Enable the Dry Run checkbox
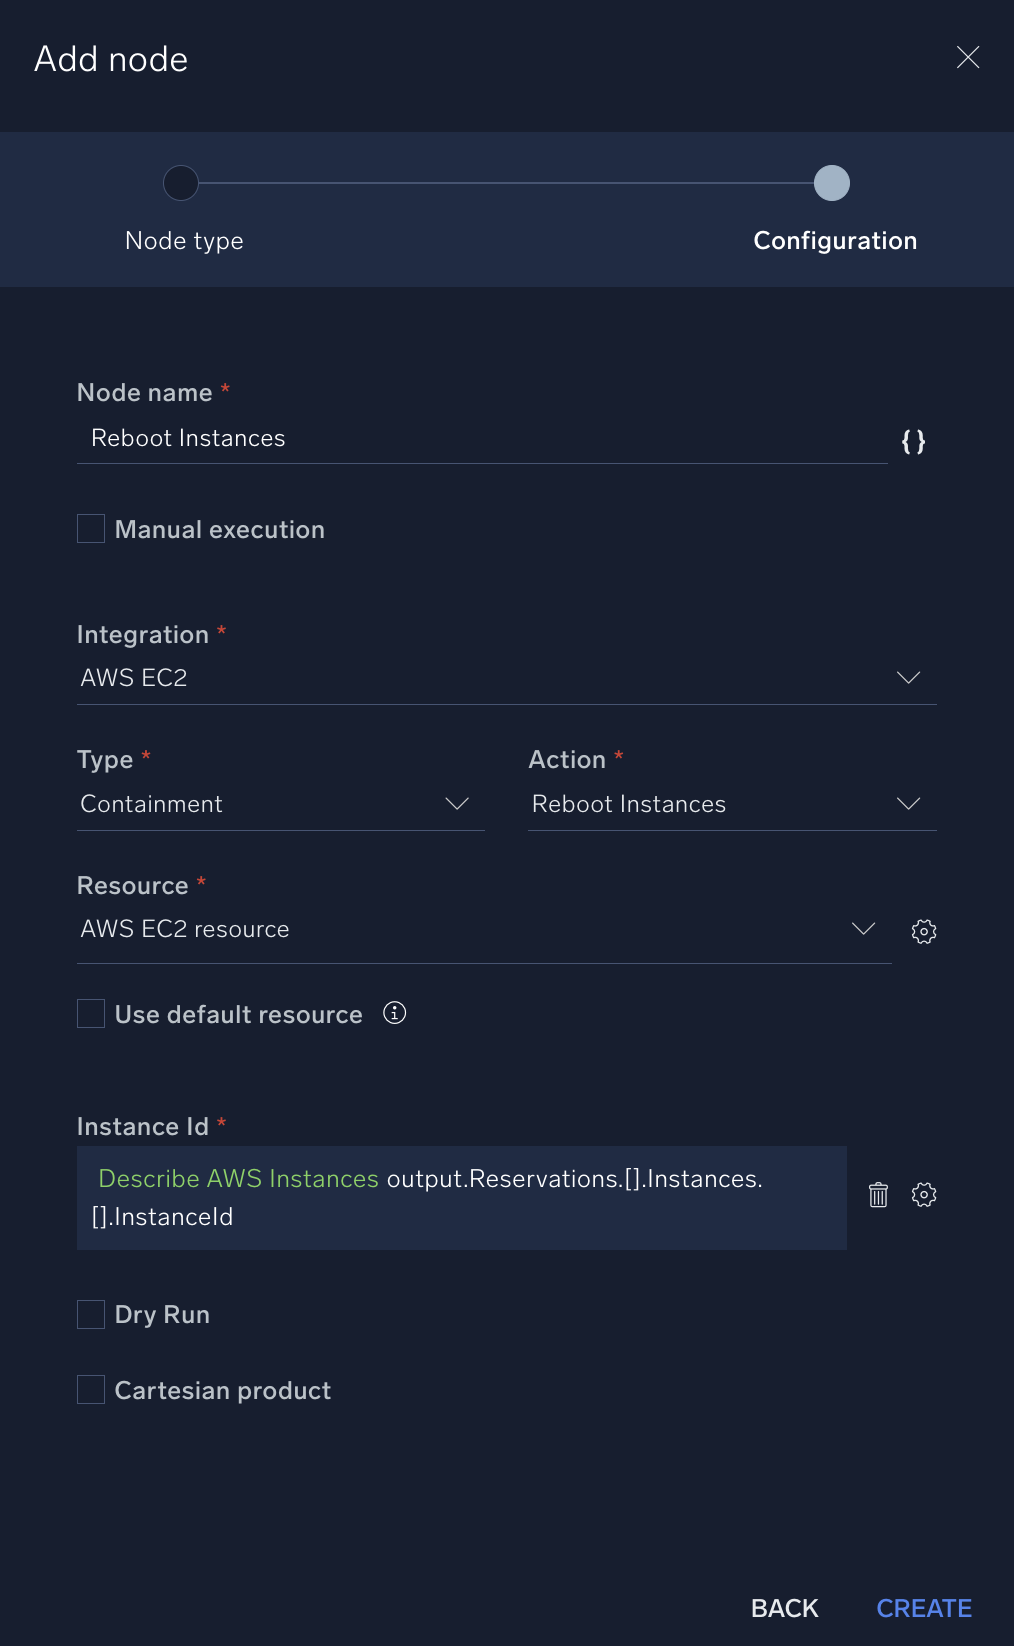Viewport: 1014px width, 1646px height. click(x=91, y=1314)
